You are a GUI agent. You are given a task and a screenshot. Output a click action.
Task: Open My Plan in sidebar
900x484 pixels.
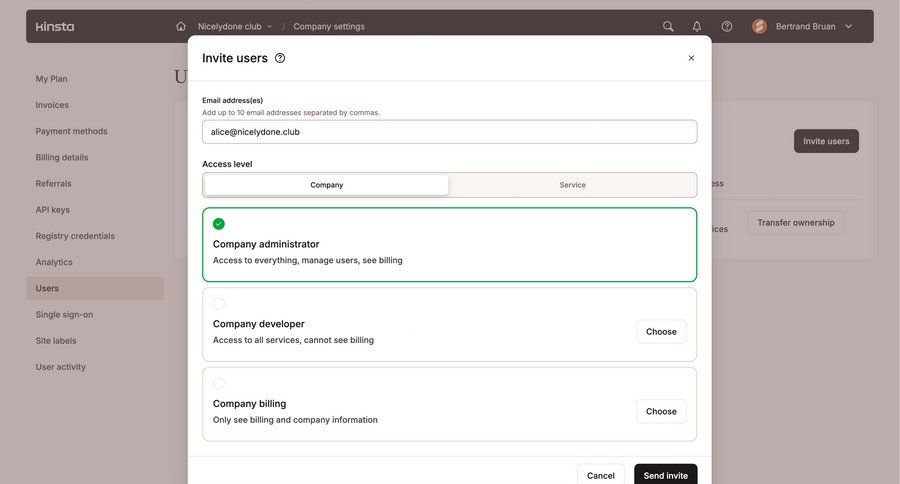coord(52,79)
